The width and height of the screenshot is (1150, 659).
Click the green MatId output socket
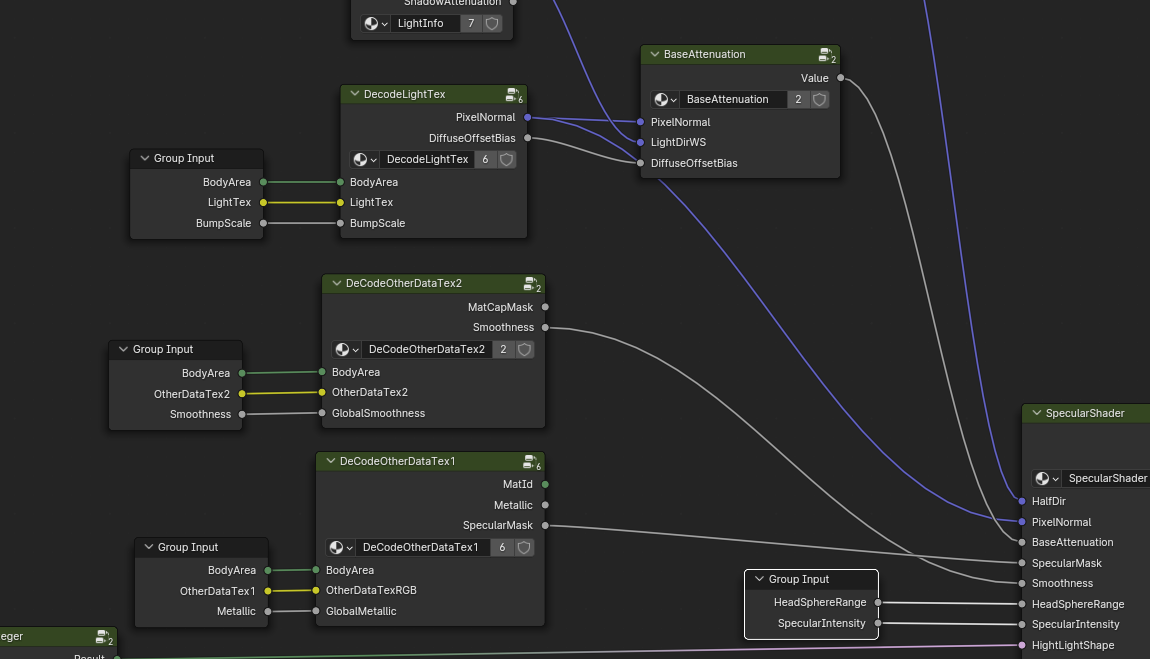point(545,484)
